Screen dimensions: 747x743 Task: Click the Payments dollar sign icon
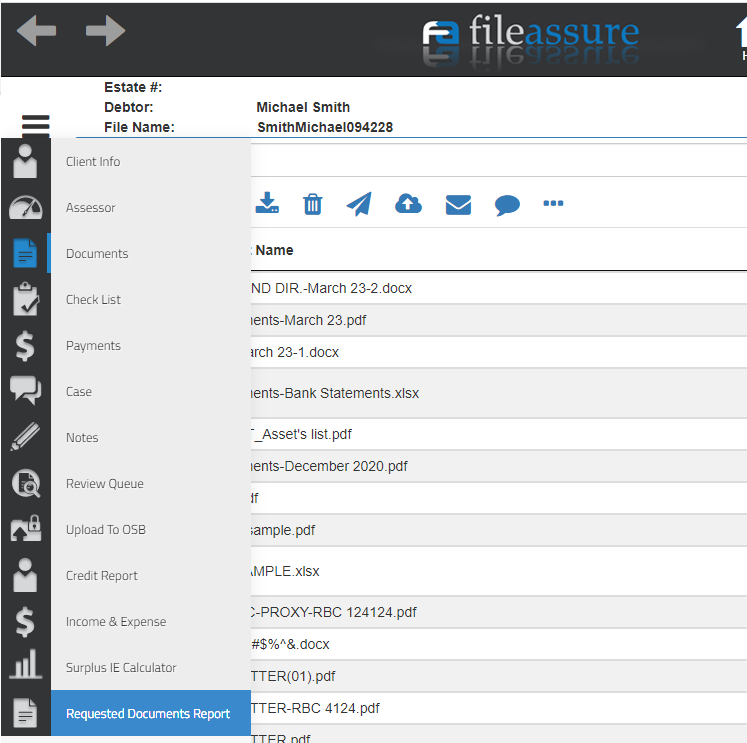coord(25,345)
